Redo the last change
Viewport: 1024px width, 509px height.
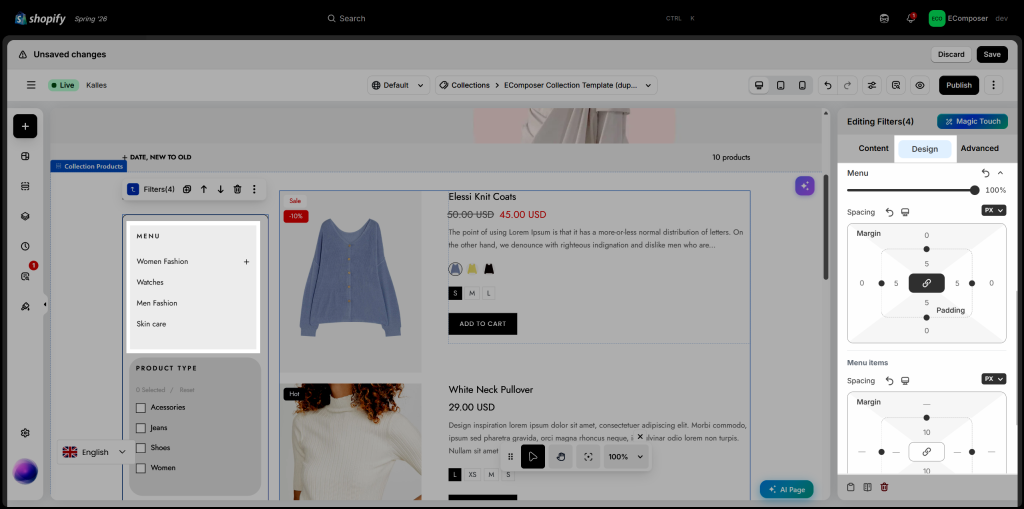(847, 85)
